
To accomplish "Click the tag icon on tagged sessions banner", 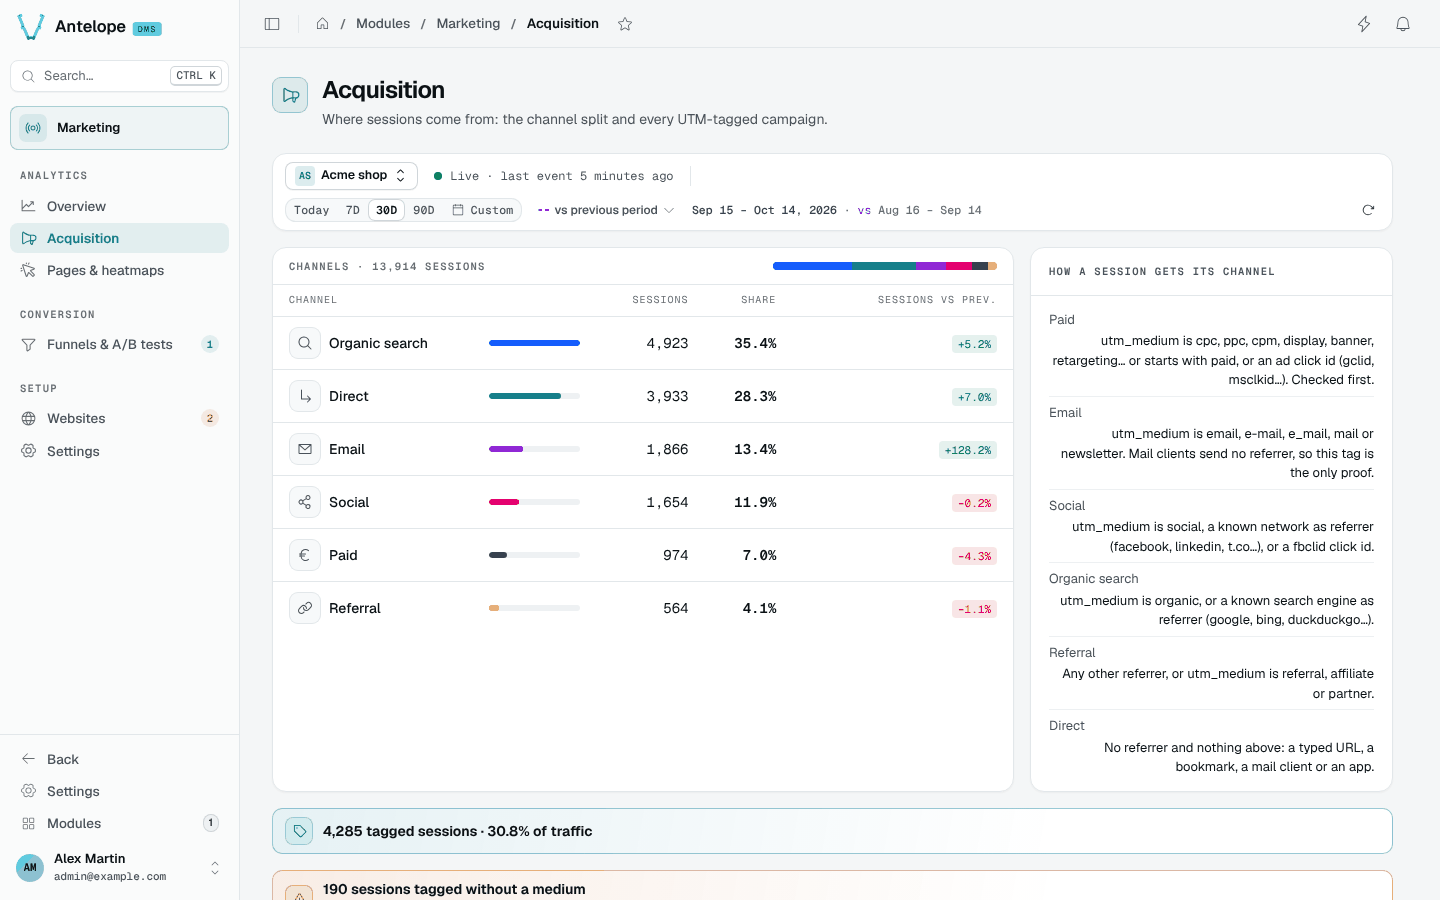I will tap(299, 831).
